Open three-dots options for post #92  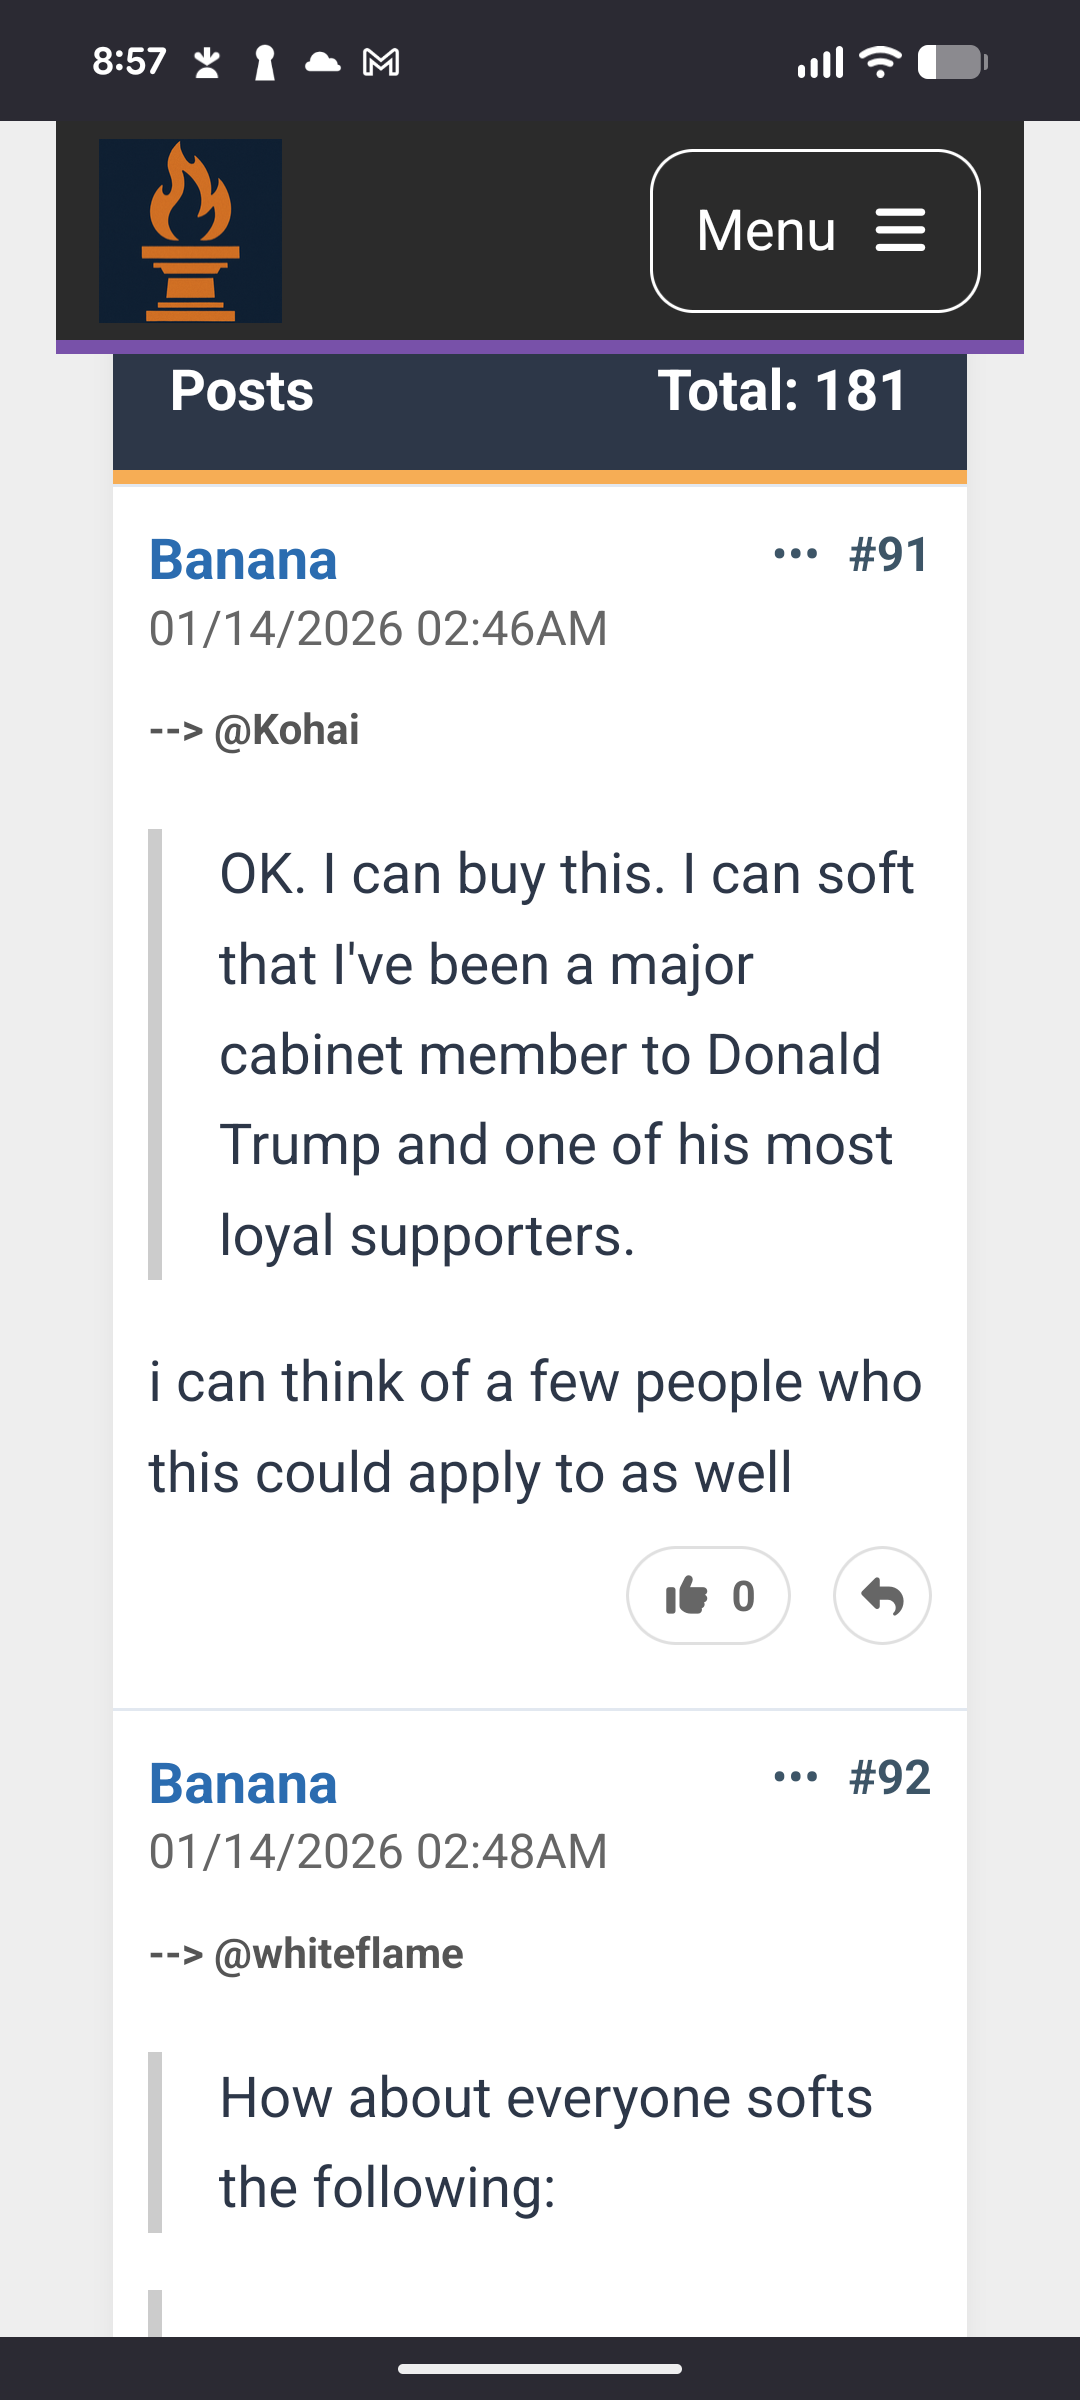point(796,1777)
